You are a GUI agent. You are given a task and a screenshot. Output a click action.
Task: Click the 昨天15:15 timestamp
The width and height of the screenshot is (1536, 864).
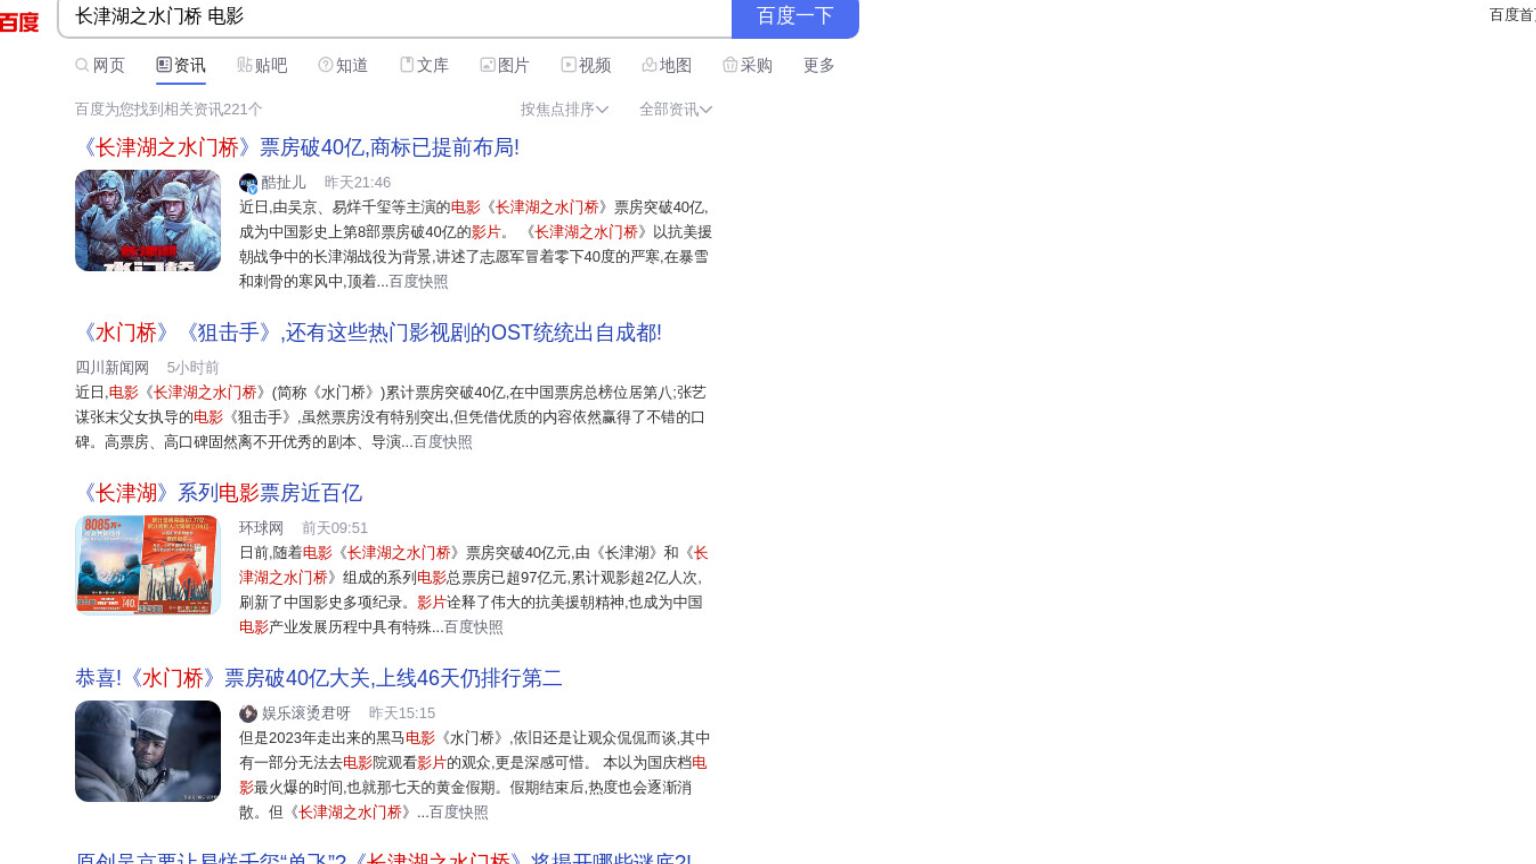pyautogui.click(x=402, y=713)
